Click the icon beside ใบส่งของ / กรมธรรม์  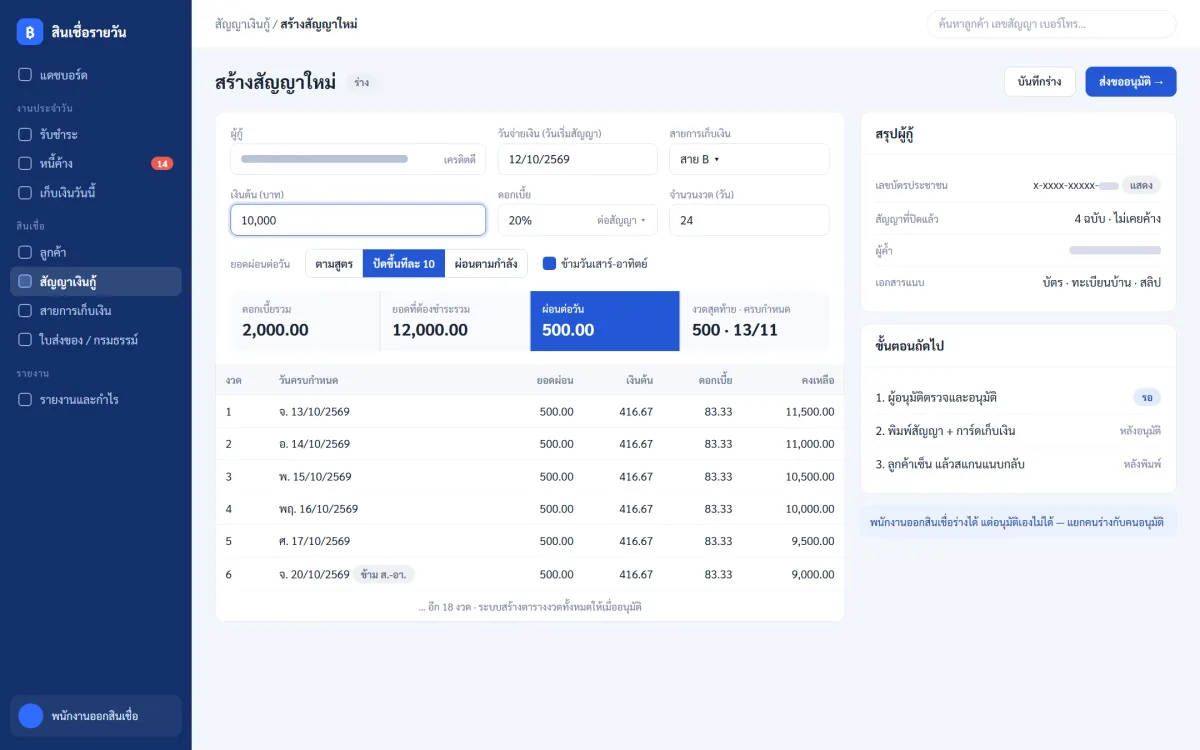25,340
